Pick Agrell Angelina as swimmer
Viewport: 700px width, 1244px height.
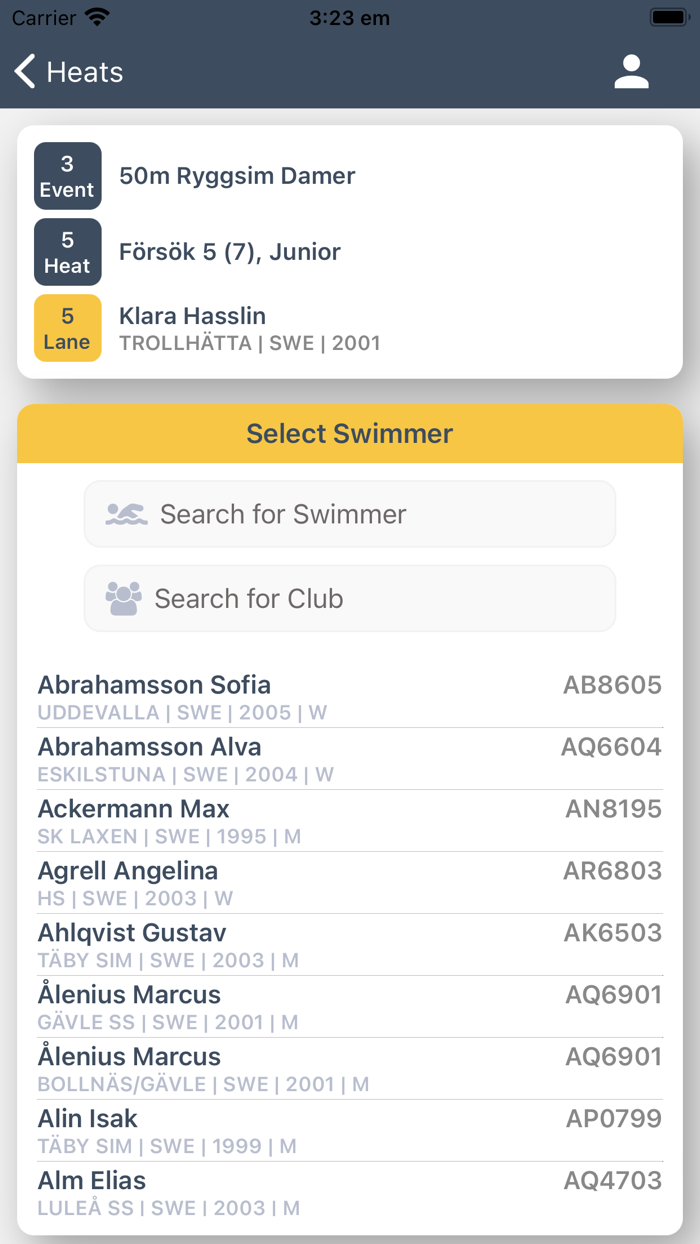[350, 883]
